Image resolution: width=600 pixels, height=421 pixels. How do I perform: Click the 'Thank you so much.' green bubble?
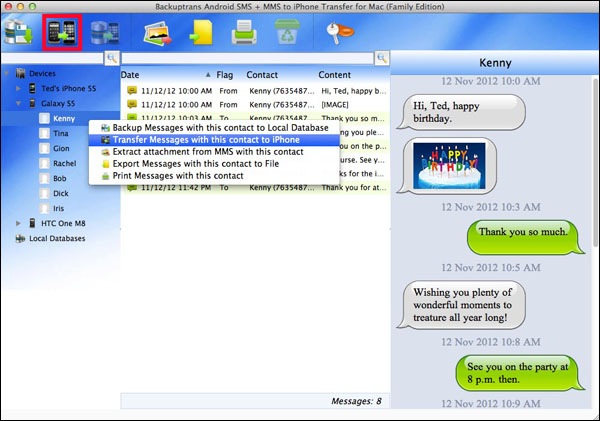525,237
